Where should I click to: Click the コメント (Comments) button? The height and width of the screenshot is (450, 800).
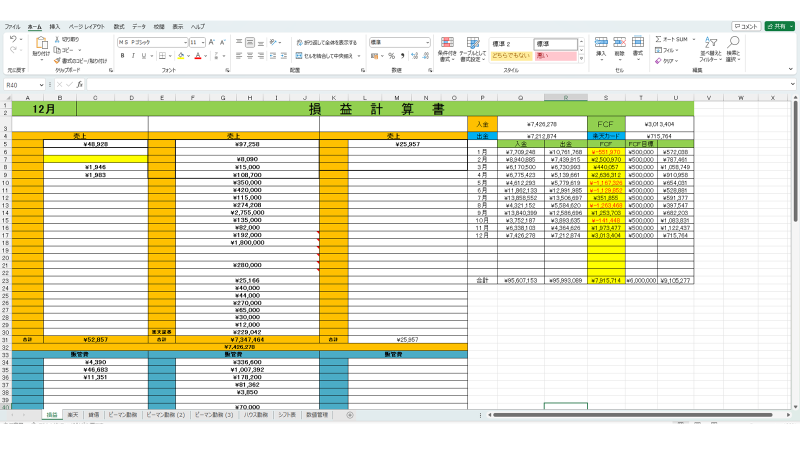pos(746,26)
